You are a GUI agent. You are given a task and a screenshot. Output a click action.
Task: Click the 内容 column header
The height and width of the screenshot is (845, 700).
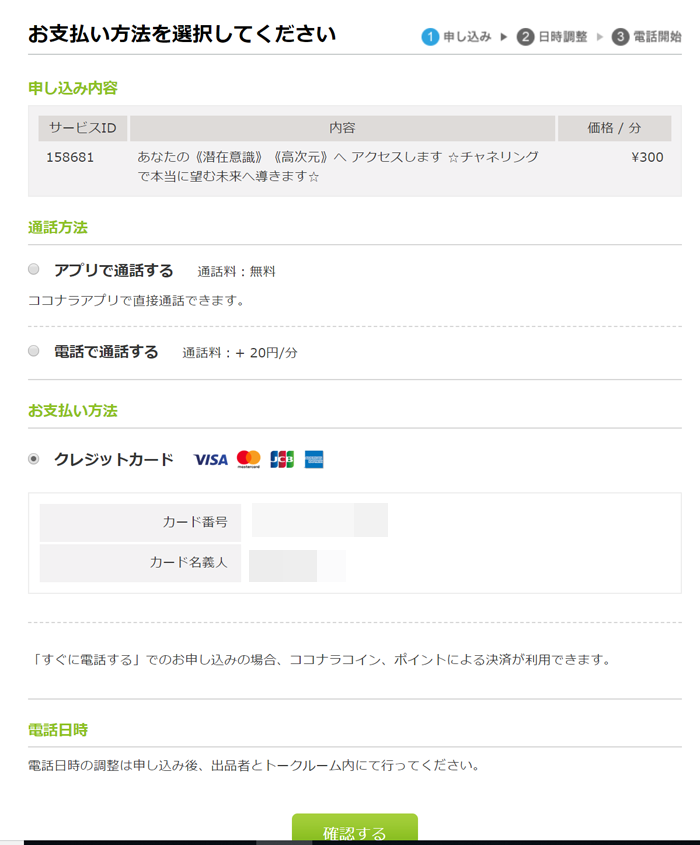tap(342, 128)
